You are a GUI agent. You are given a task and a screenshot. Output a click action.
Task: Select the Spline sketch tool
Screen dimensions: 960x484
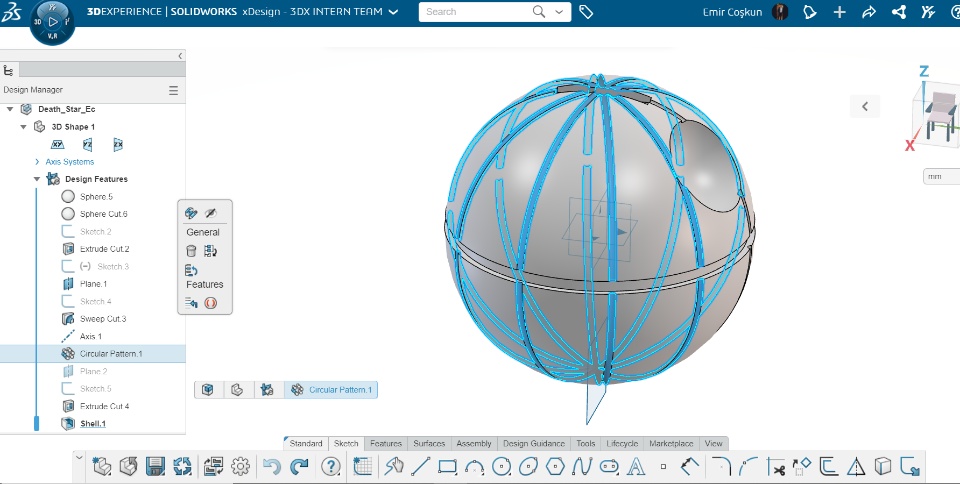(582, 467)
